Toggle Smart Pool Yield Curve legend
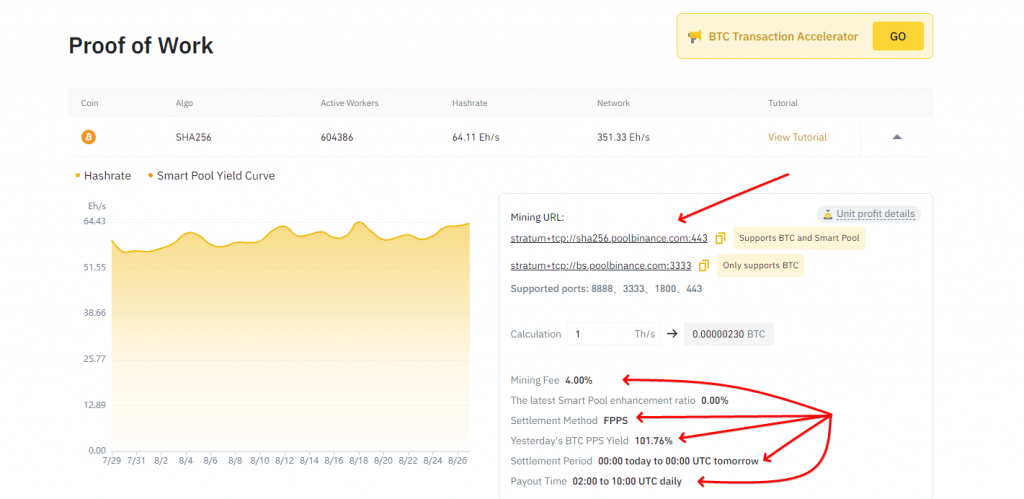The image size is (1024, 499). [x=212, y=176]
